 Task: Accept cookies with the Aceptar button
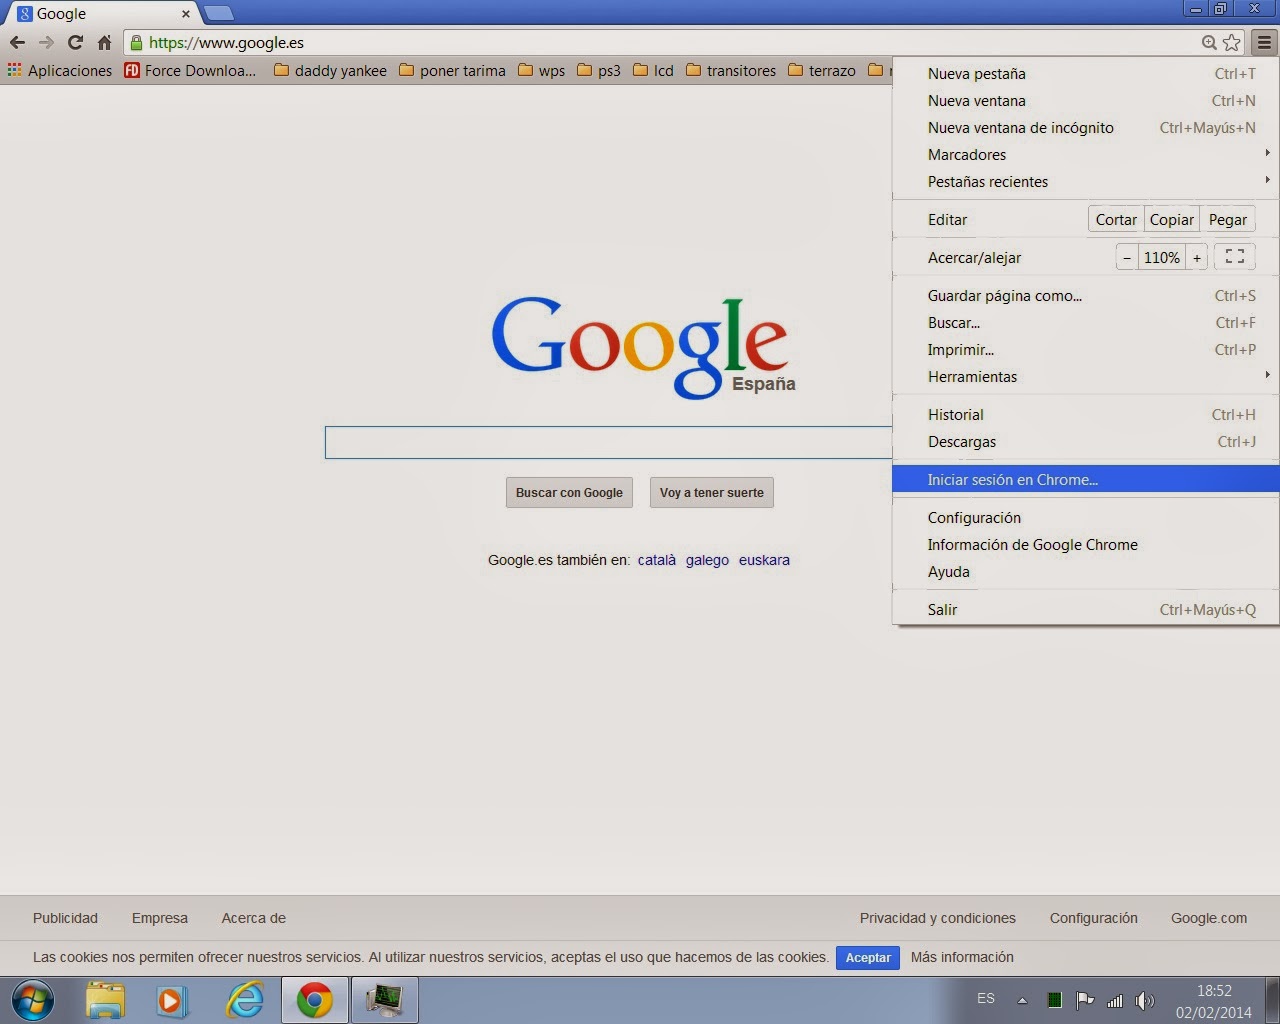868,958
